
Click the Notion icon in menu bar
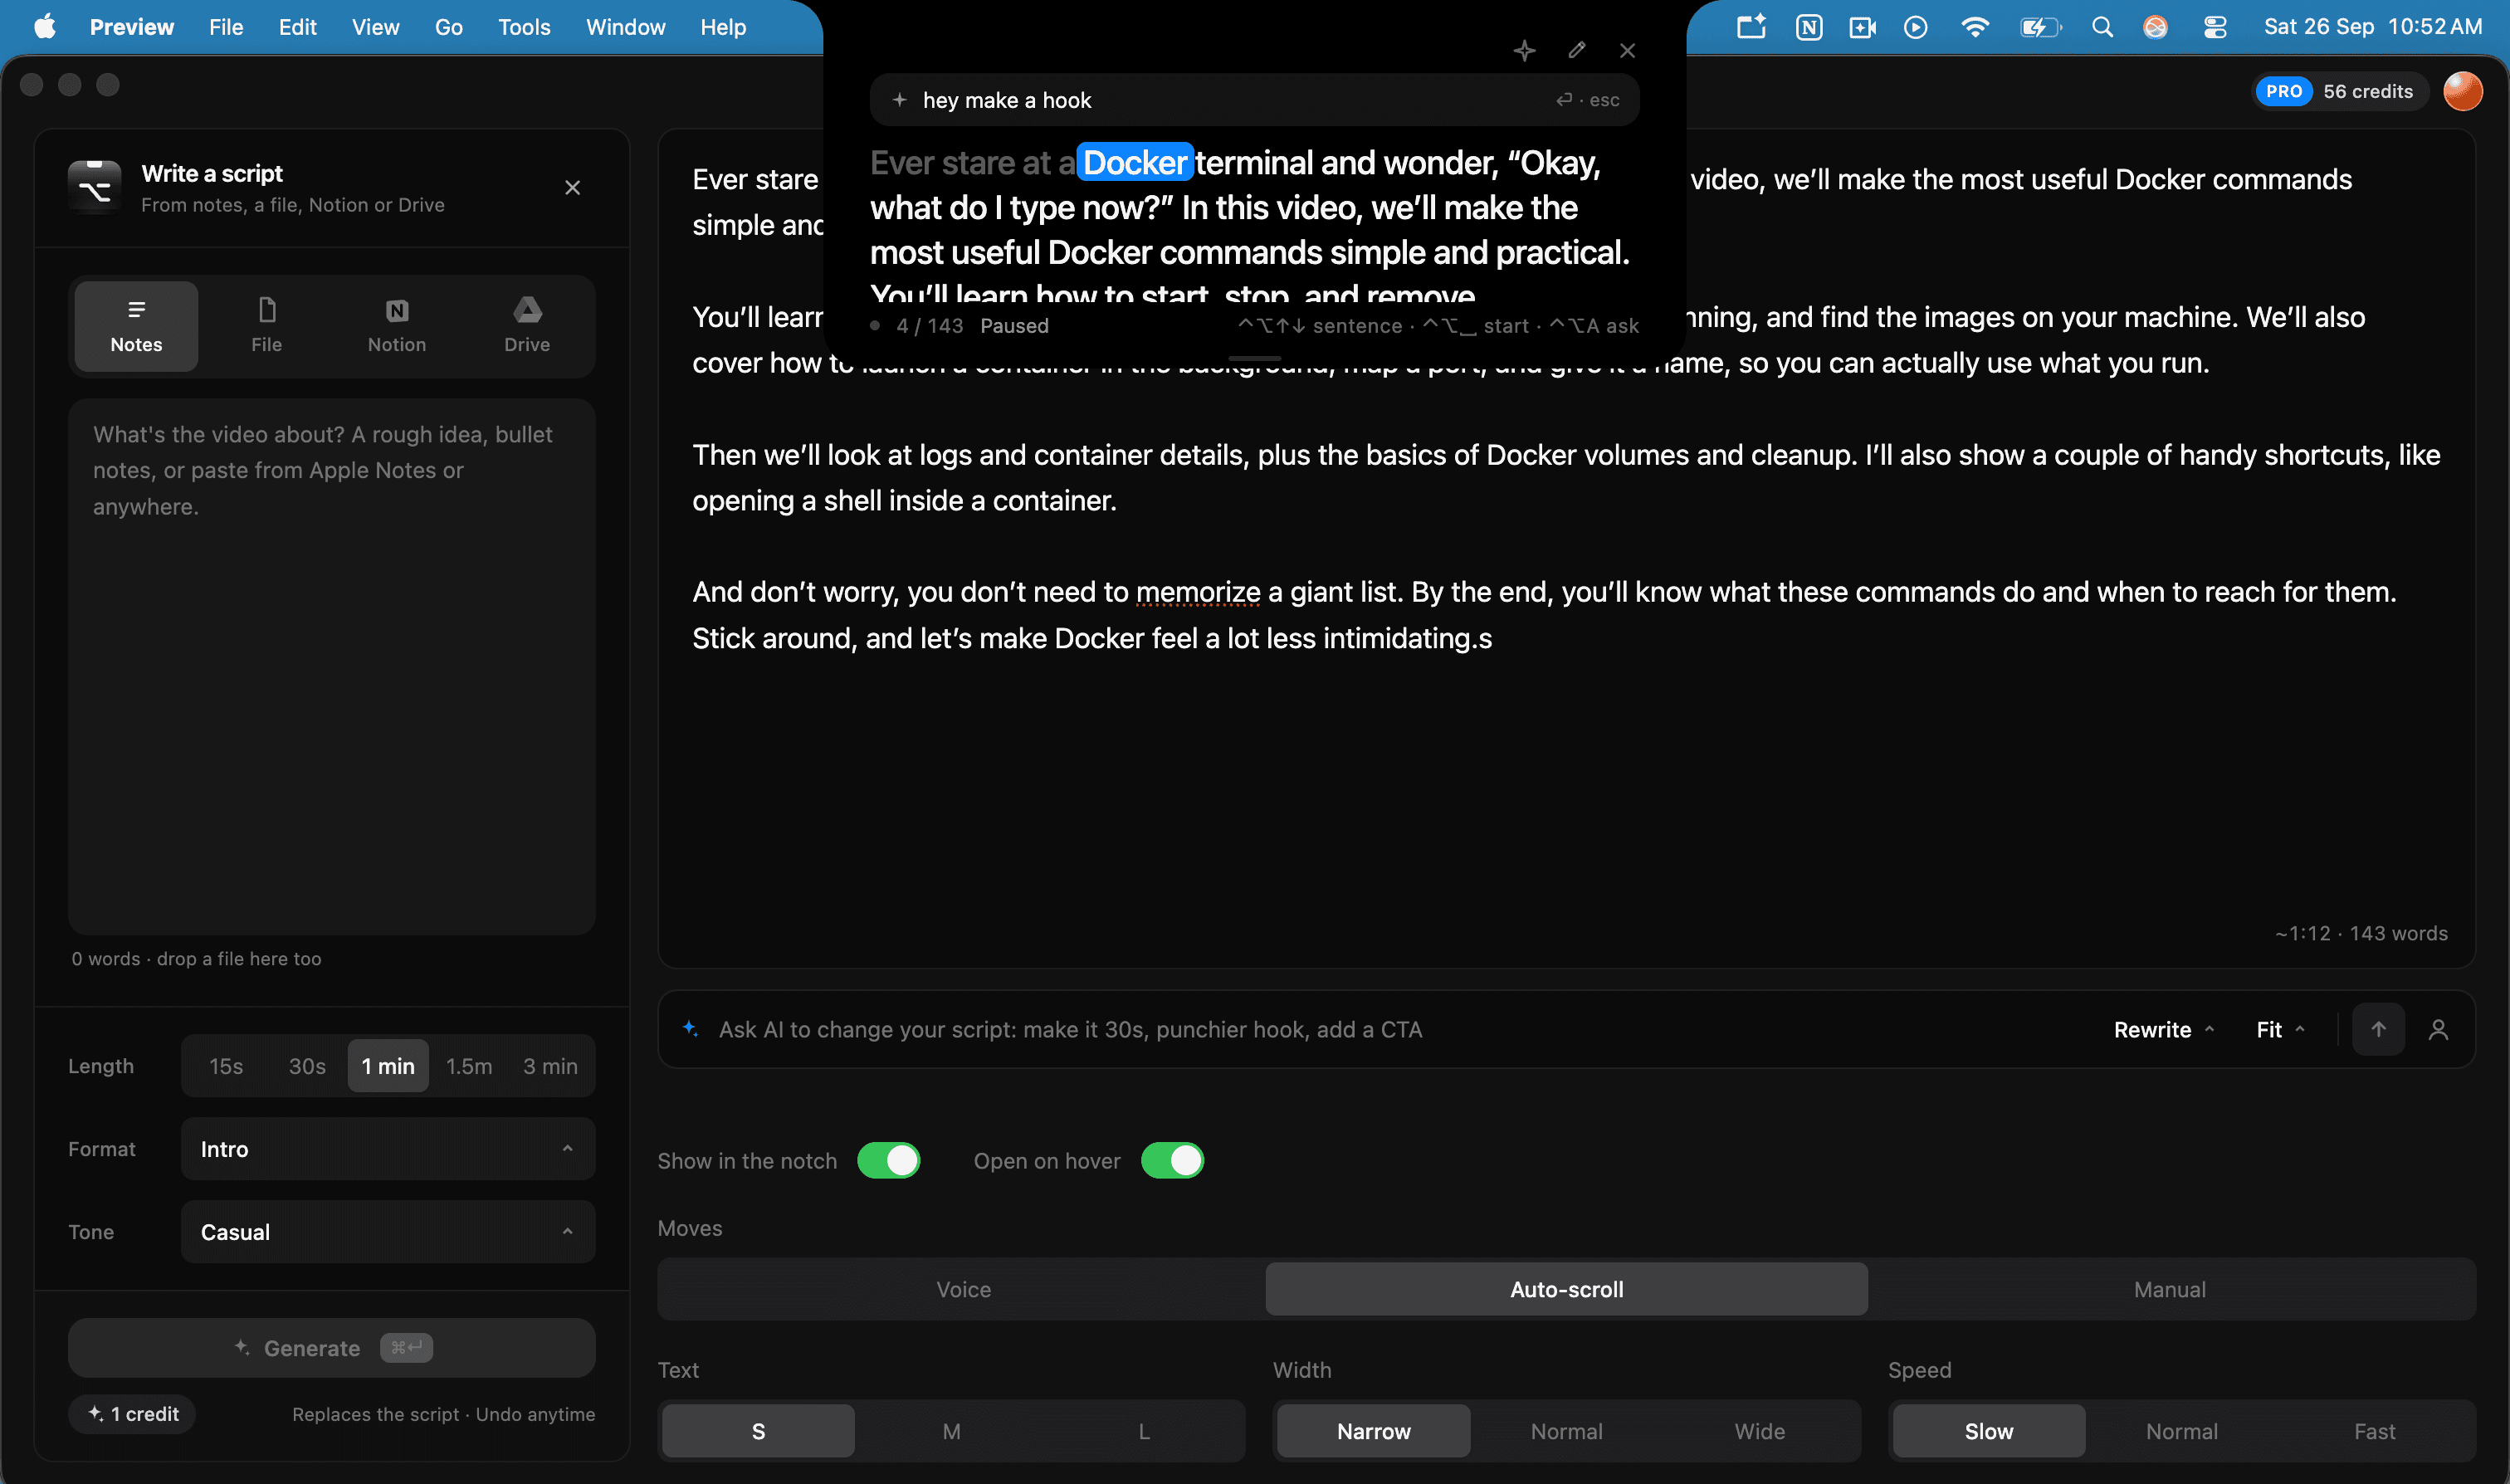pyautogui.click(x=1809, y=27)
